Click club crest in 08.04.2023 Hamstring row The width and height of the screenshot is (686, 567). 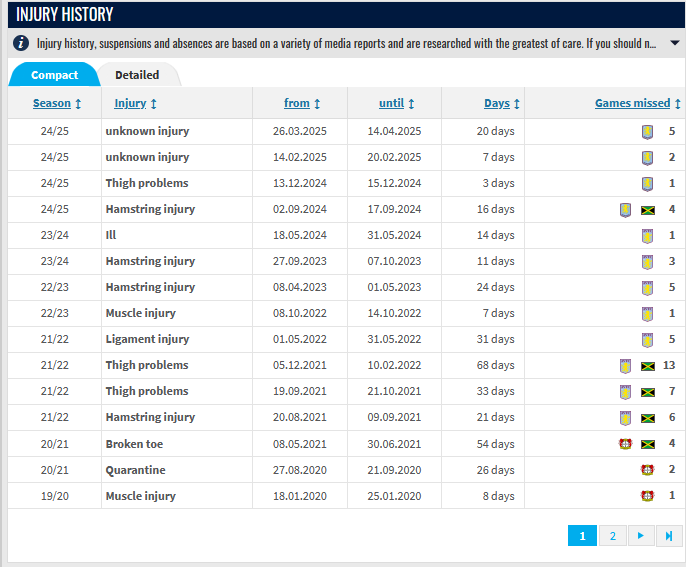coord(648,287)
